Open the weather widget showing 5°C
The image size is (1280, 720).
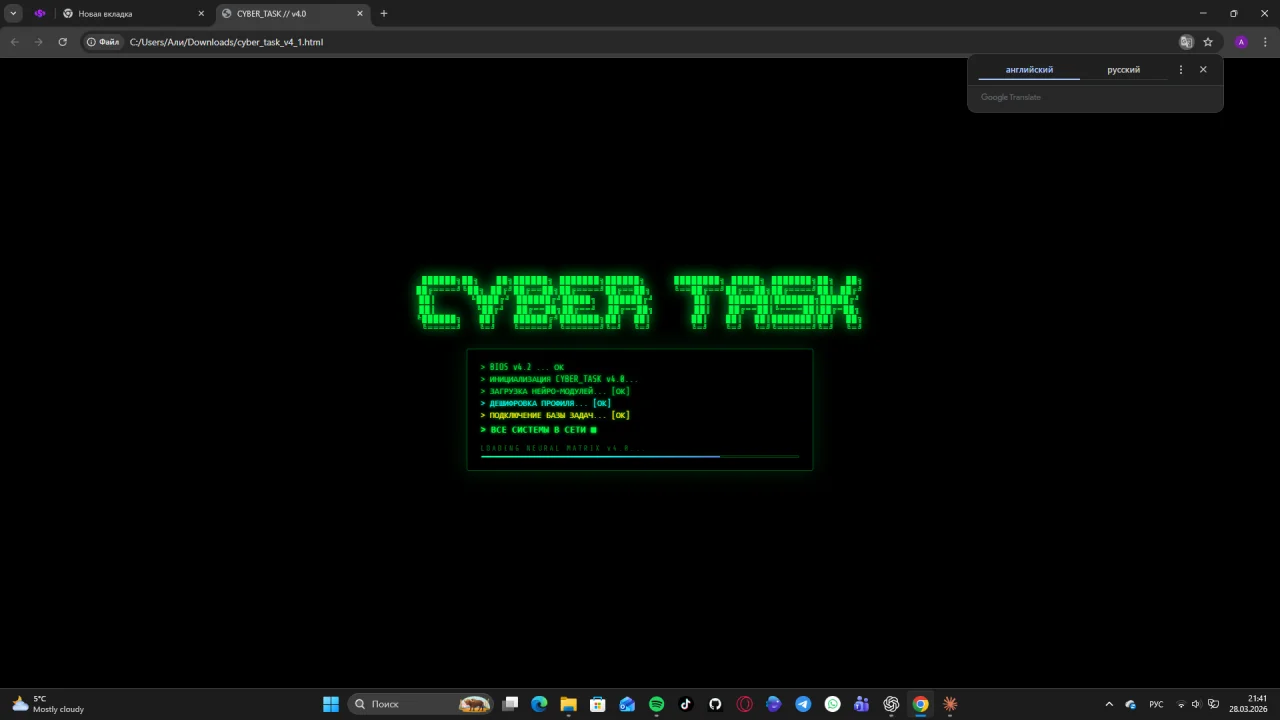[47, 704]
